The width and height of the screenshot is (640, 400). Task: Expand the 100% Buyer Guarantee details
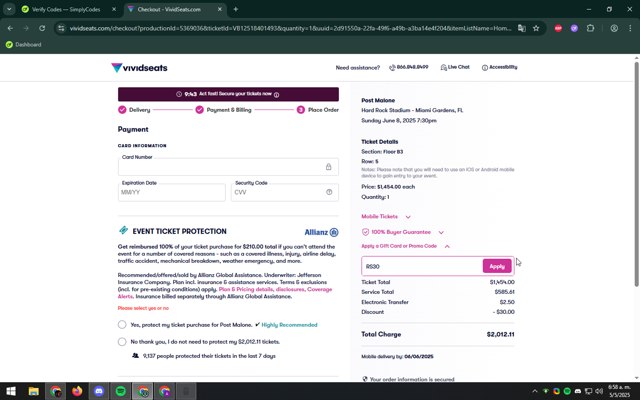tap(441, 232)
